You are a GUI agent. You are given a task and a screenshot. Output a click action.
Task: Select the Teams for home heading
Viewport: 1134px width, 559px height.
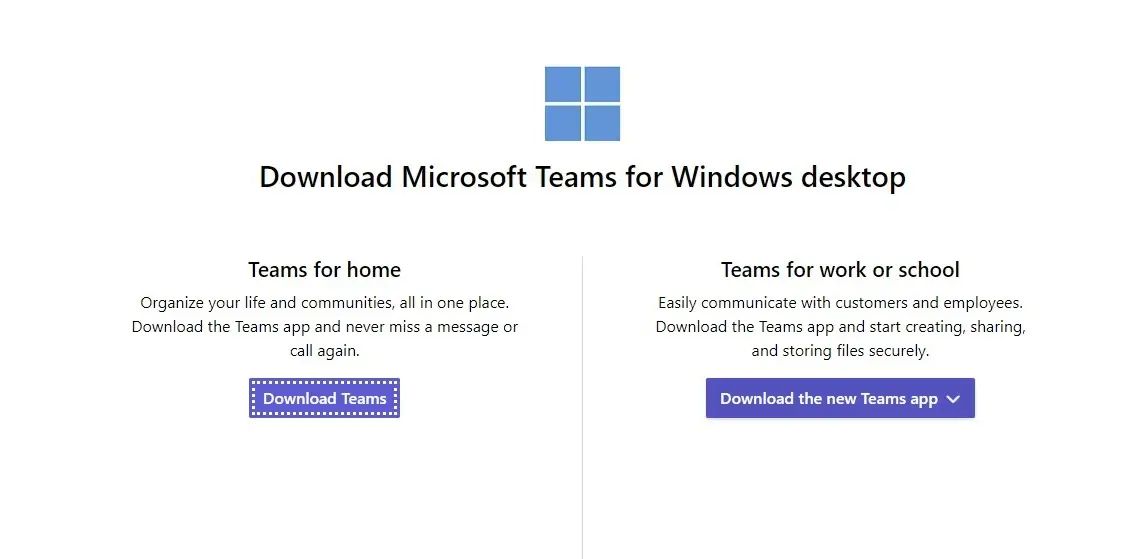point(324,270)
